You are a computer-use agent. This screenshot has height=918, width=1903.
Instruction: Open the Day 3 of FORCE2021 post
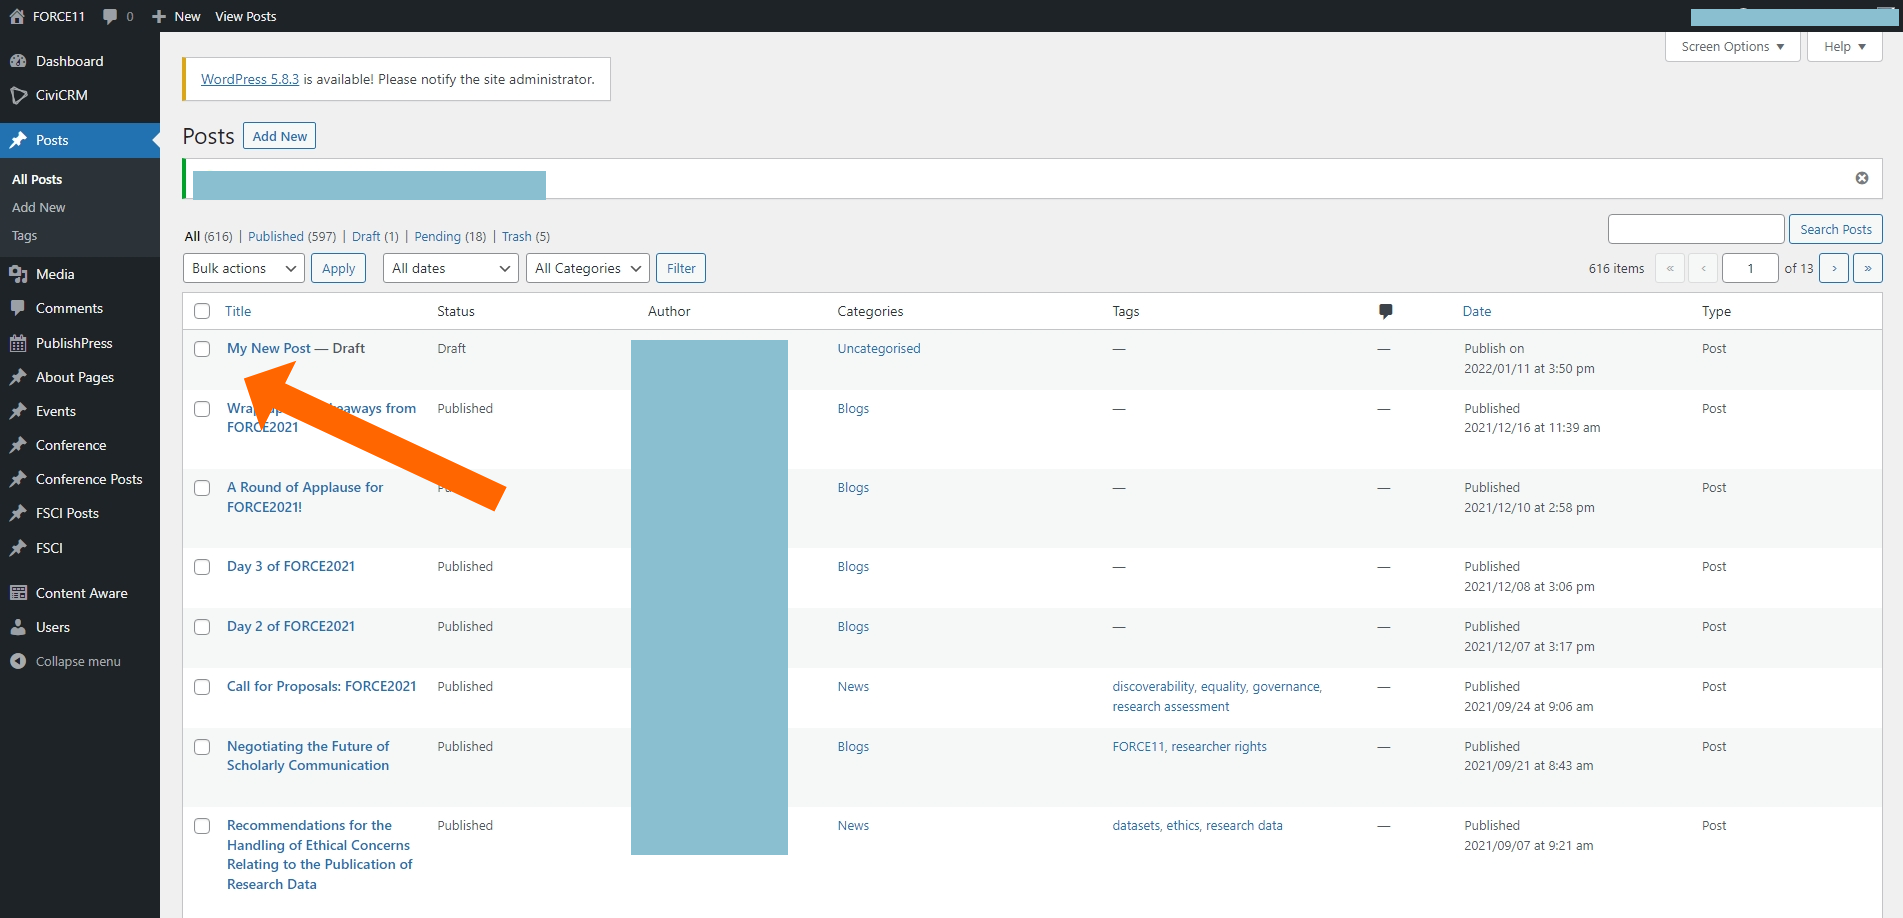coord(291,566)
